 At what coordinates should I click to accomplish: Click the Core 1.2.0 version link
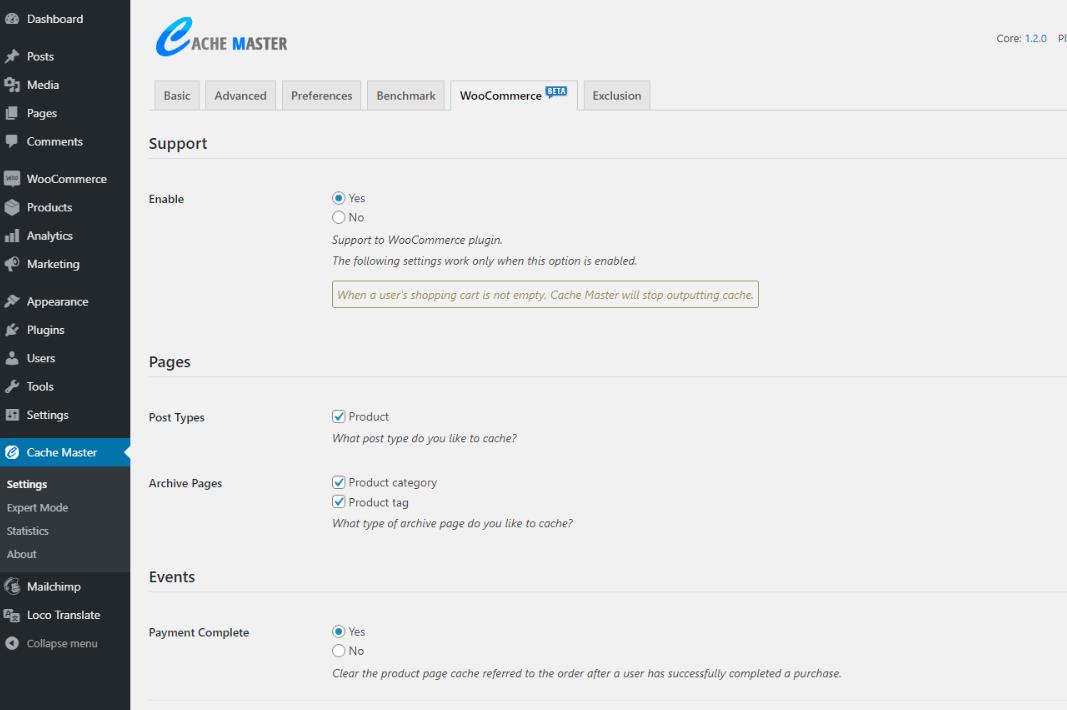tap(1036, 39)
